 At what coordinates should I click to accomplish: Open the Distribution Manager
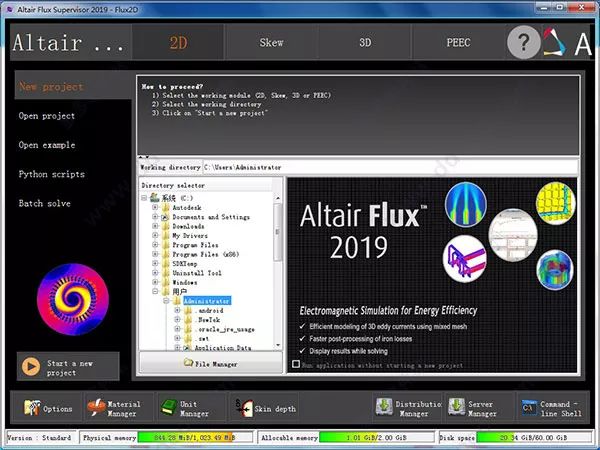pyautogui.click(x=403, y=407)
